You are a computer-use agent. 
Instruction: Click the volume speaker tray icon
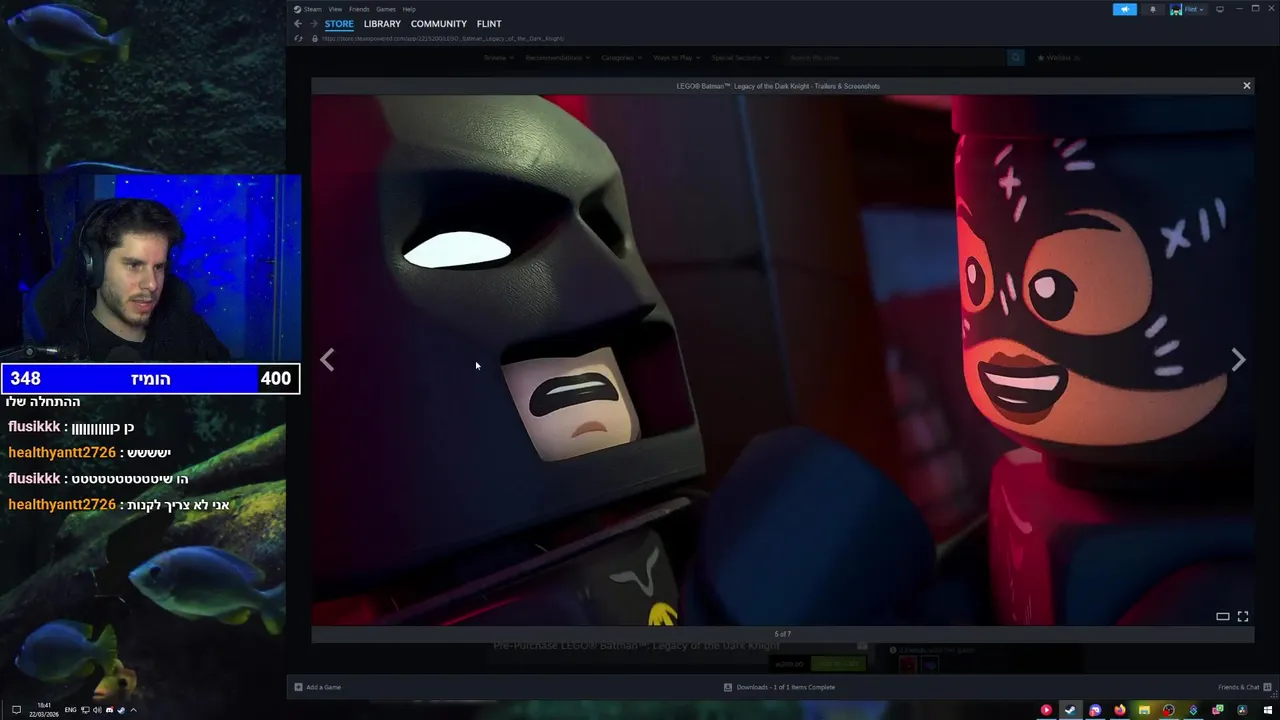(x=97, y=710)
